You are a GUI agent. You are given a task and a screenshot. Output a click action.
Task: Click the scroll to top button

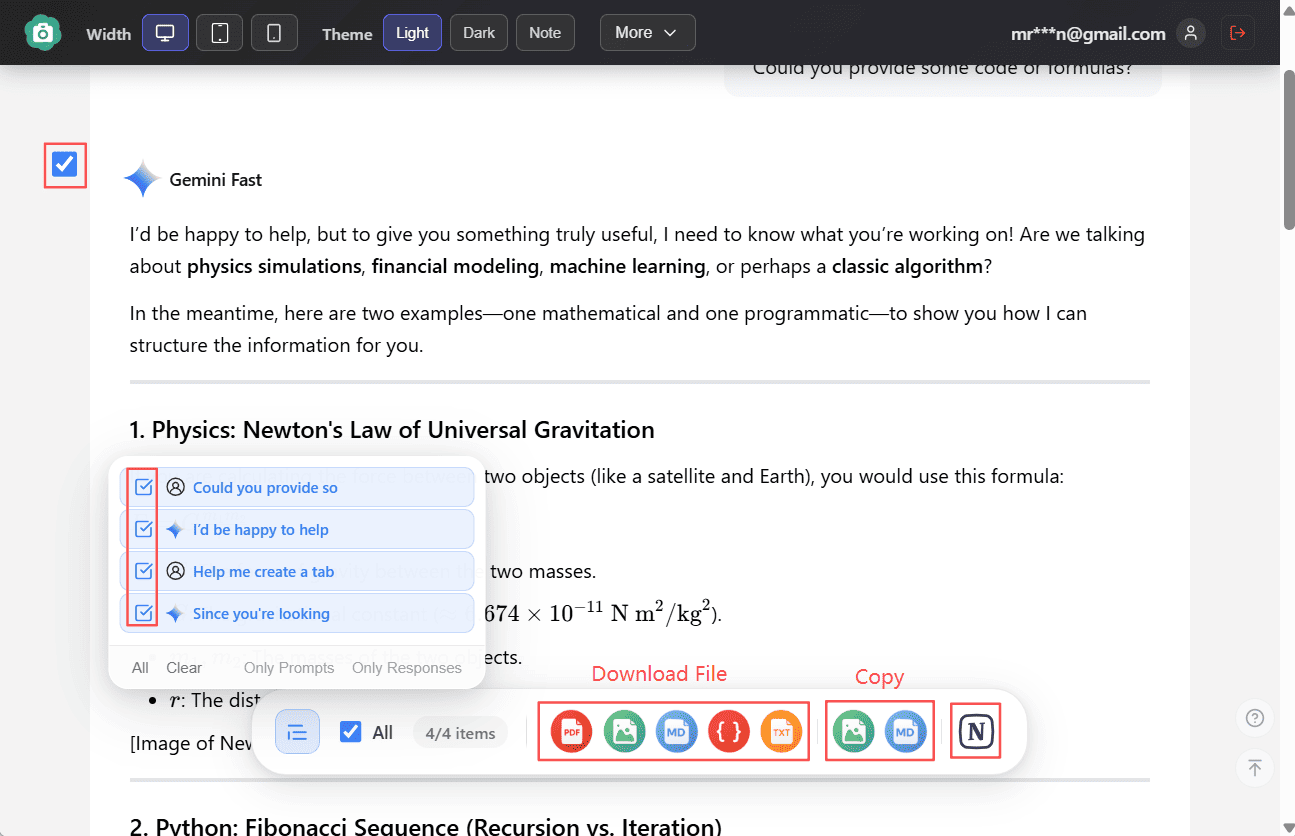(x=1254, y=768)
